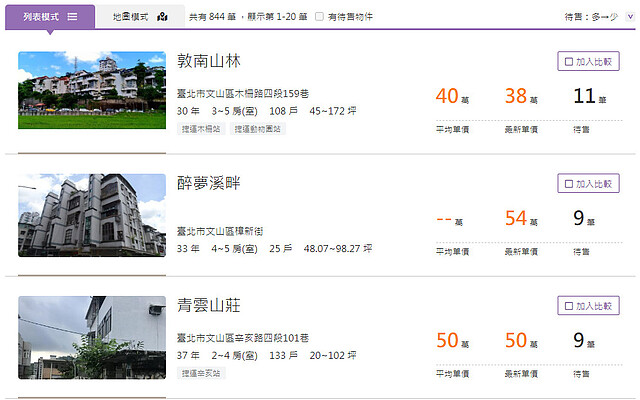Click the map pin icon in 地圖模式 tab
This screenshot has width=640, height=400.
click(x=162, y=17)
